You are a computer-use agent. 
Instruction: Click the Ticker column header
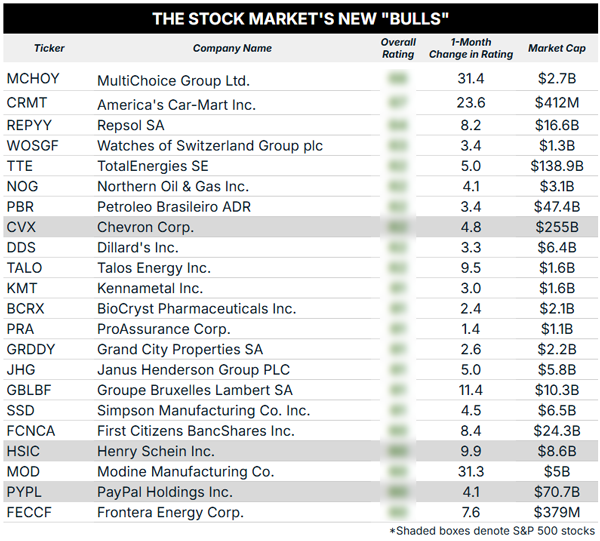(x=49, y=48)
